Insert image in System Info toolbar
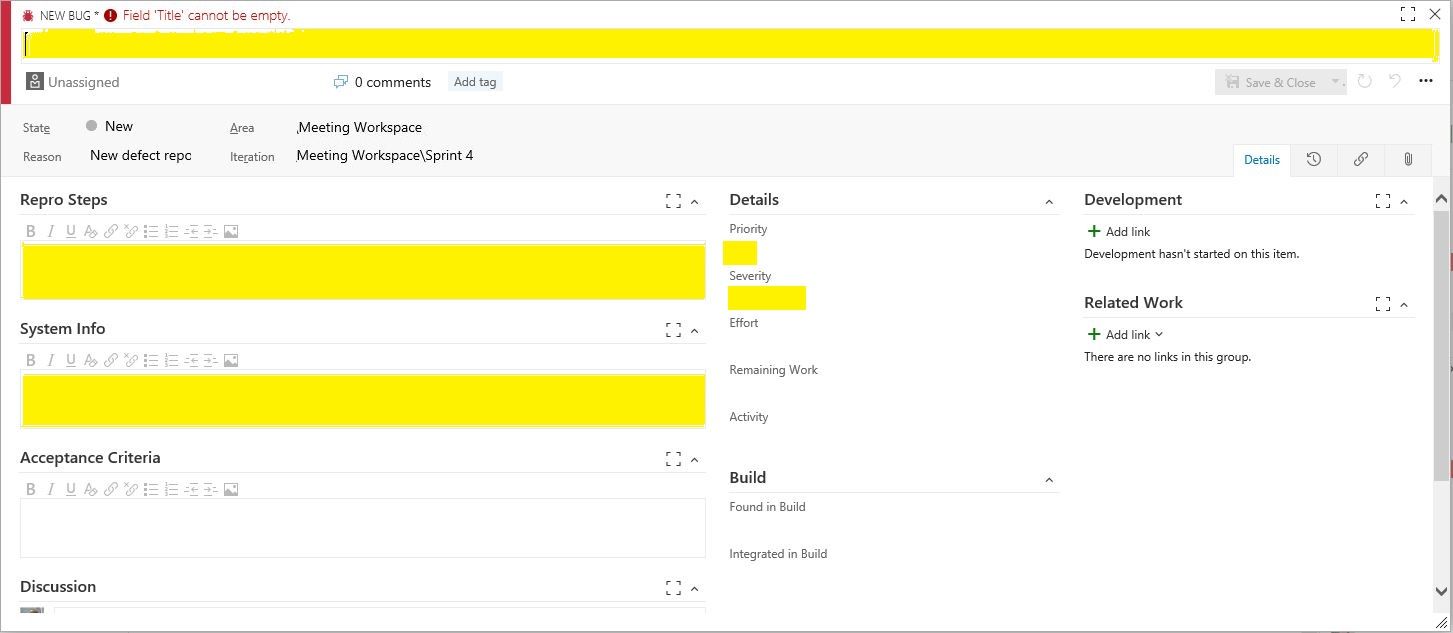 click(231, 360)
